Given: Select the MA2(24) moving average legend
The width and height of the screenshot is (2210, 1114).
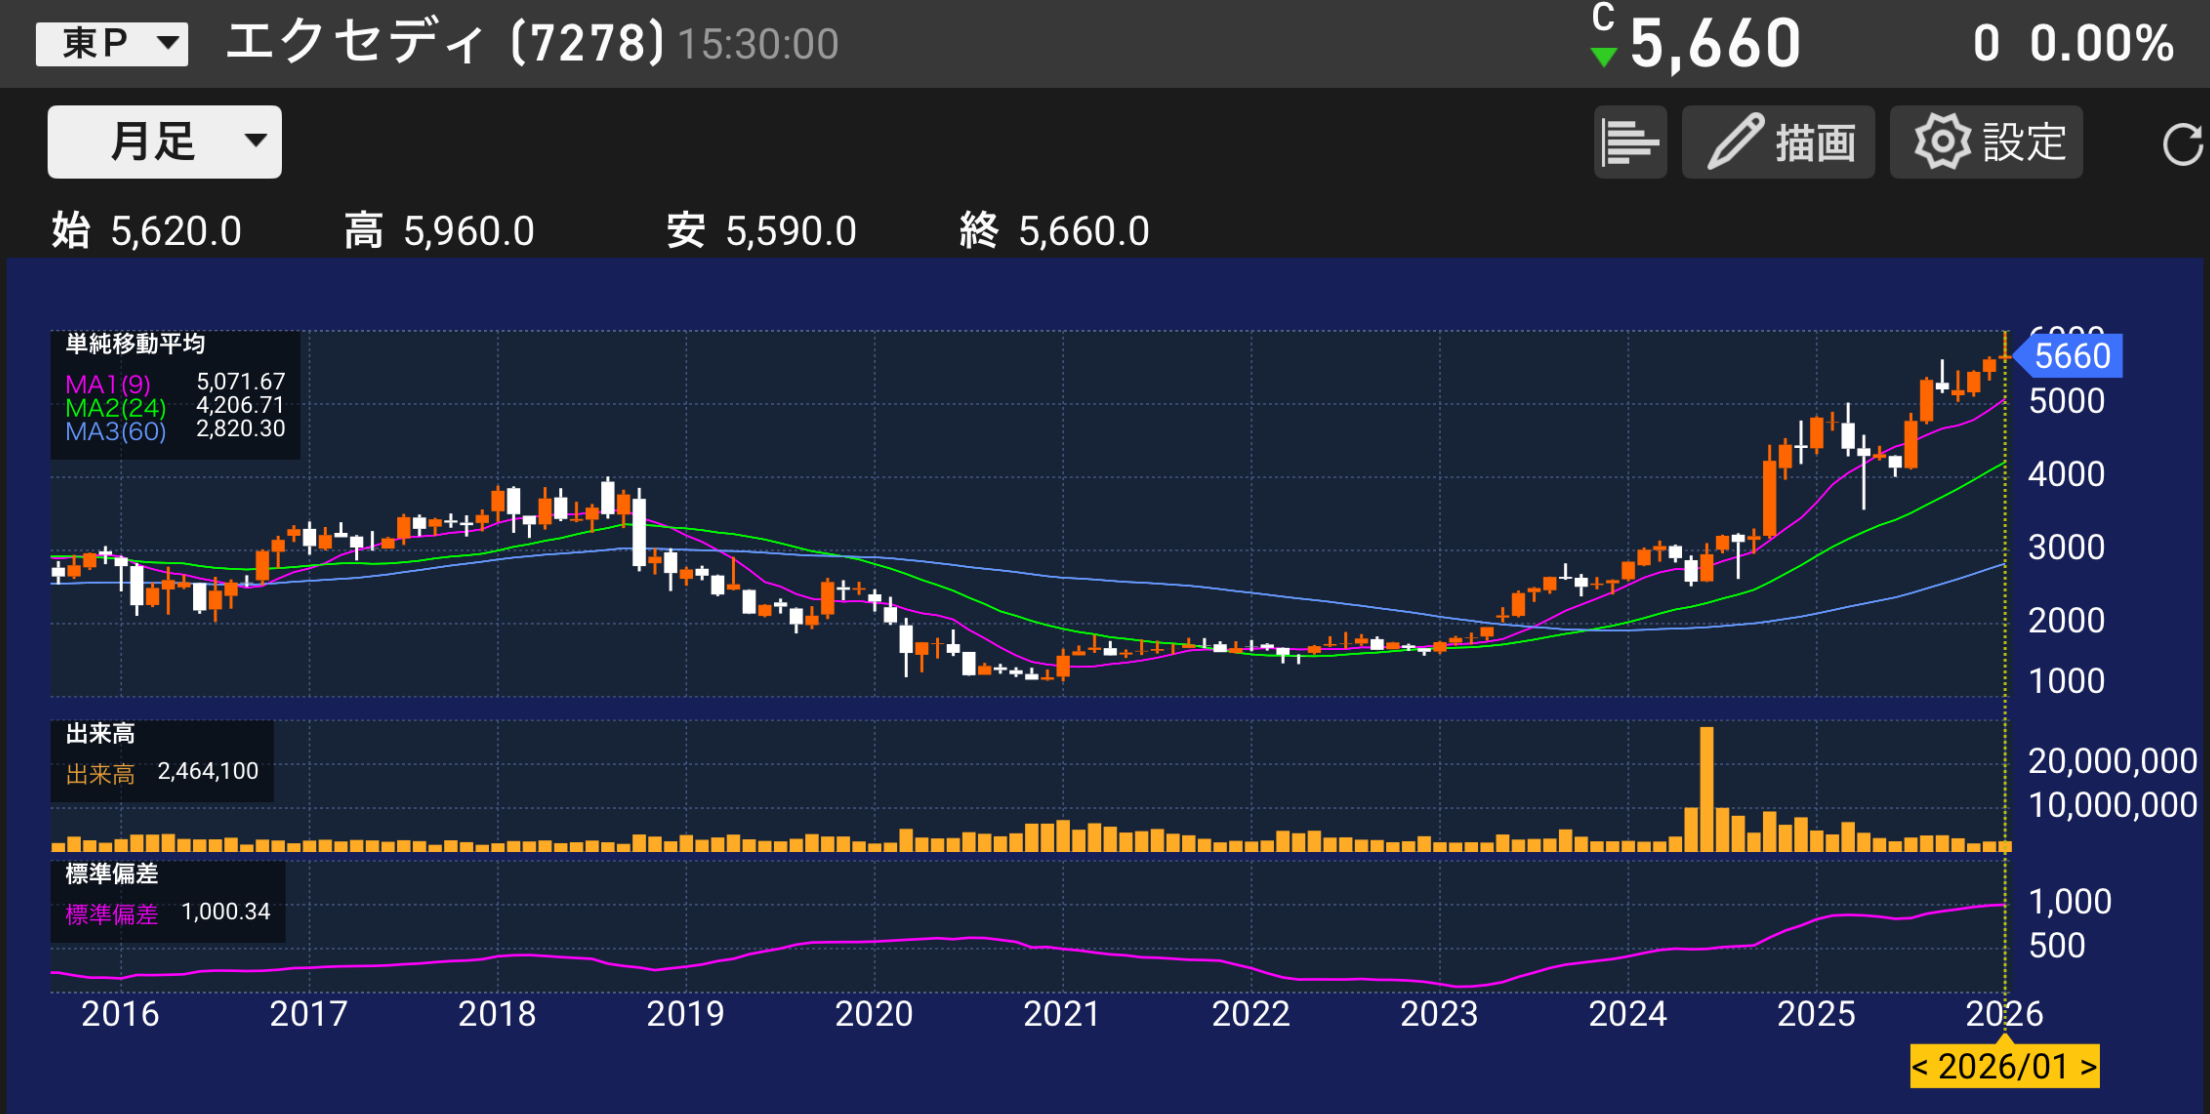Looking at the screenshot, I should 115,408.
